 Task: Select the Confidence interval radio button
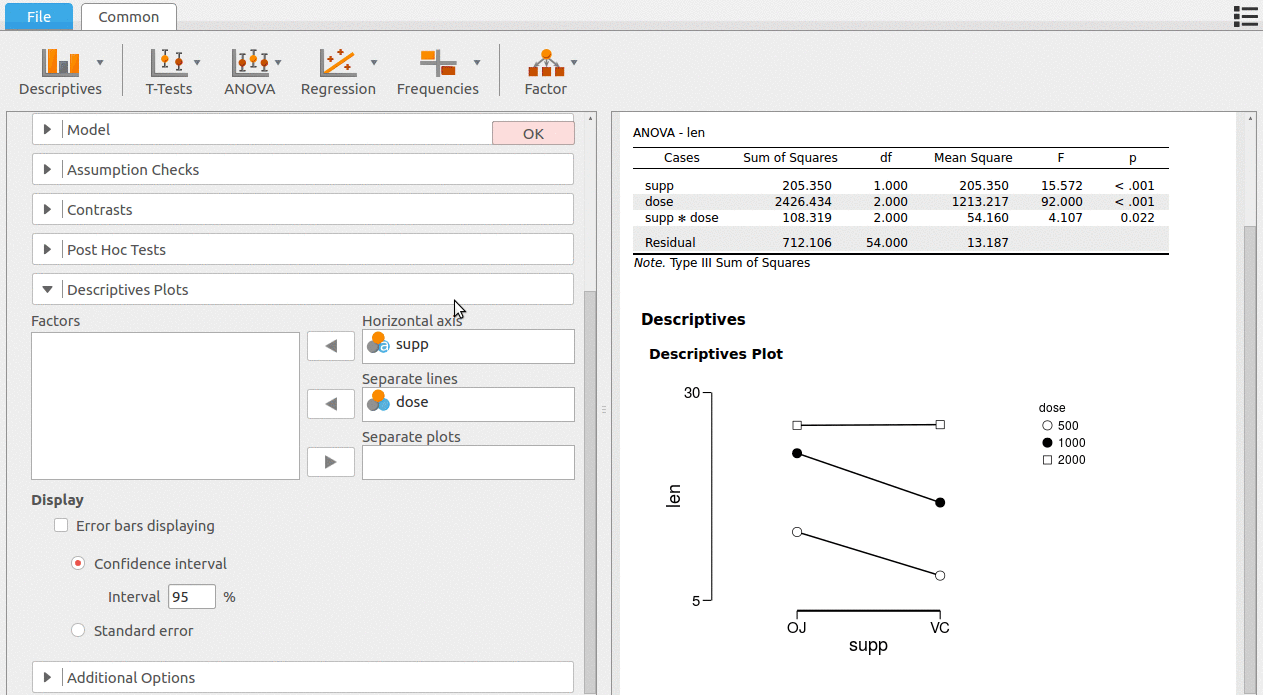pos(78,563)
